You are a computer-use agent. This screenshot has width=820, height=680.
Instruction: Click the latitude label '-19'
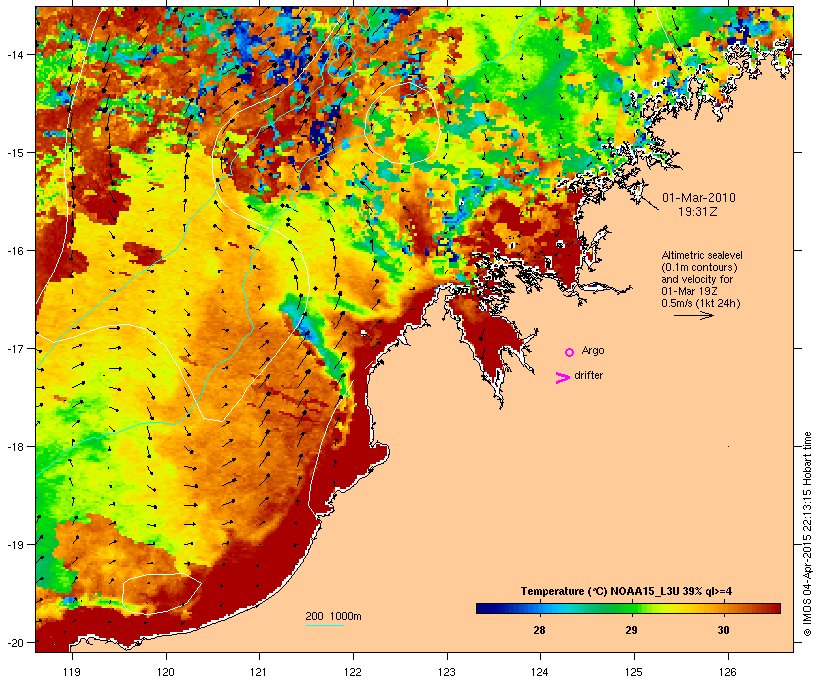tap(15, 545)
